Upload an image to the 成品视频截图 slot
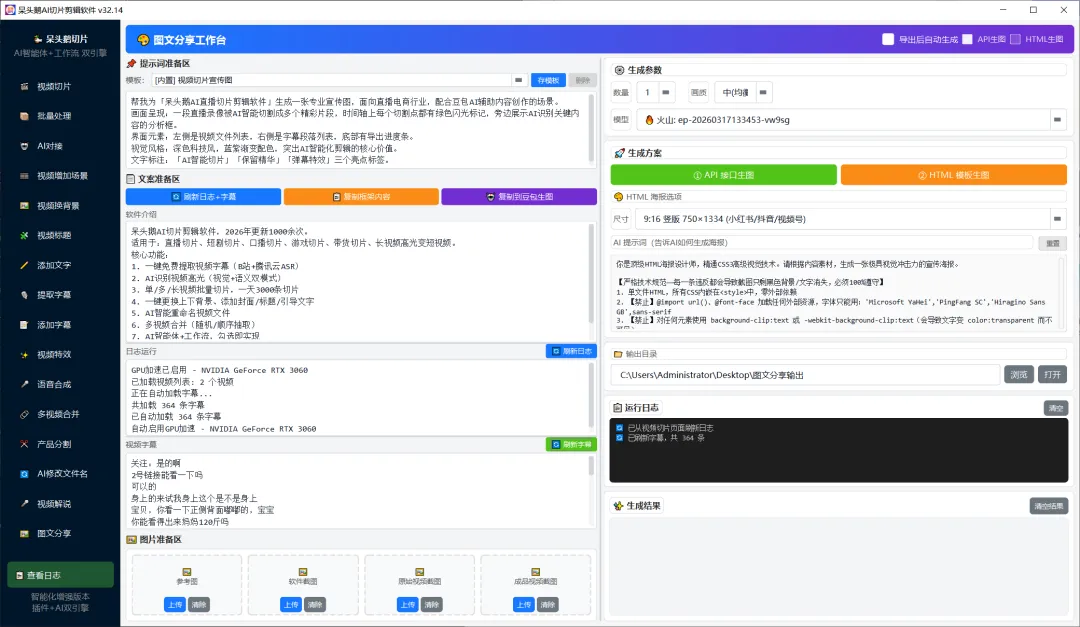The image size is (1080, 627). pyautogui.click(x=523, y=604)
